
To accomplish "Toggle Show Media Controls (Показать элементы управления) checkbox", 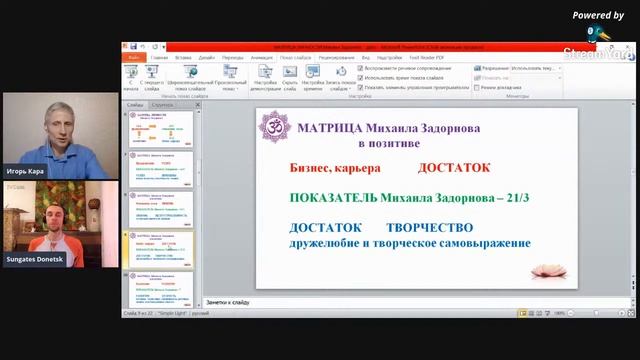I will pos(360,87).
